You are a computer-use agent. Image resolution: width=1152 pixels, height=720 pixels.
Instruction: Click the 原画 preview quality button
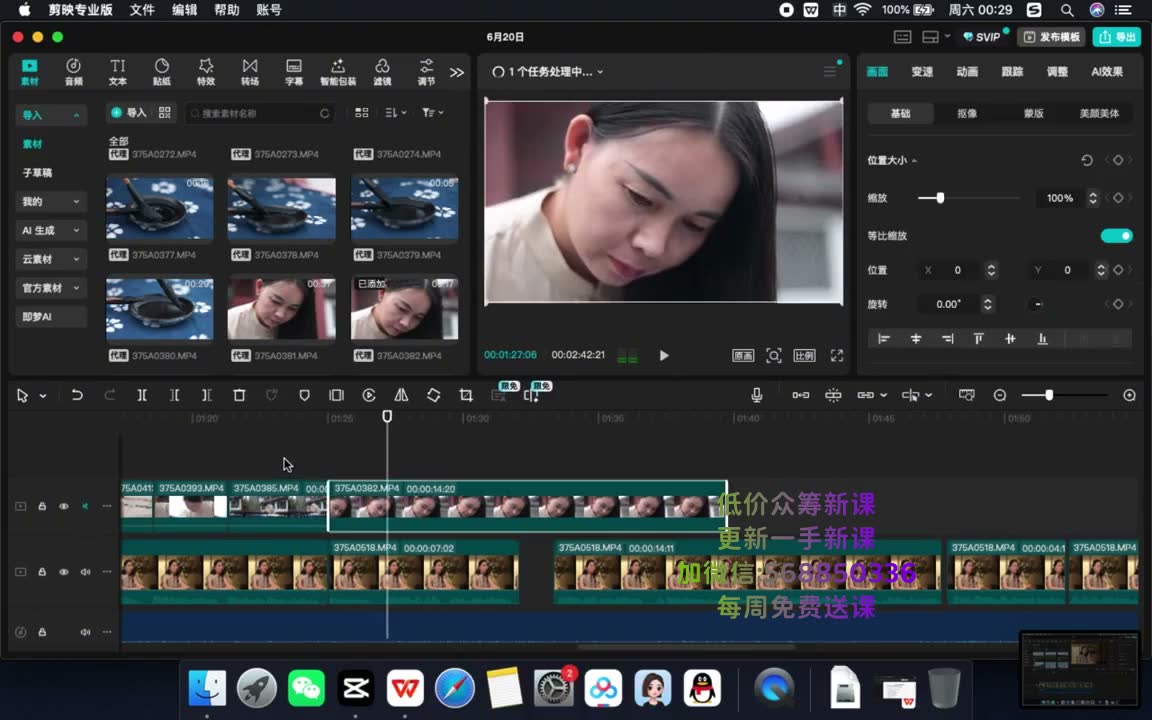coord(743,356)
